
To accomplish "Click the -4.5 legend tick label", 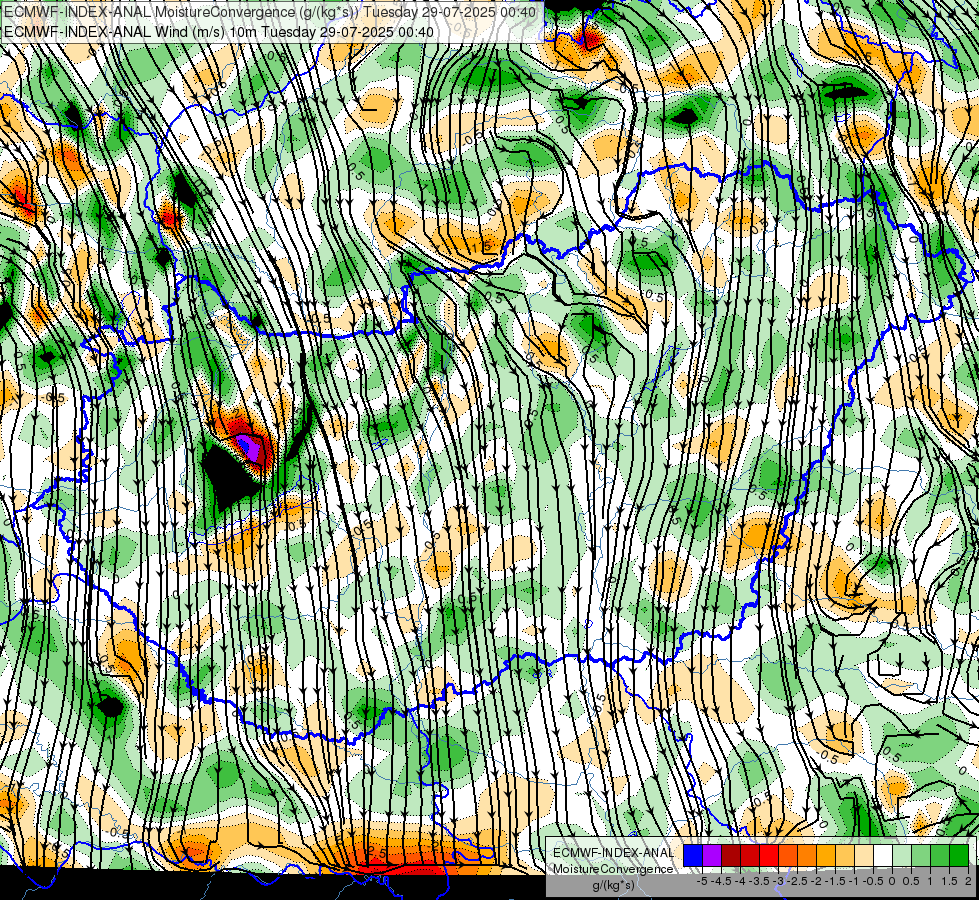I will click(x=721, y=881).
